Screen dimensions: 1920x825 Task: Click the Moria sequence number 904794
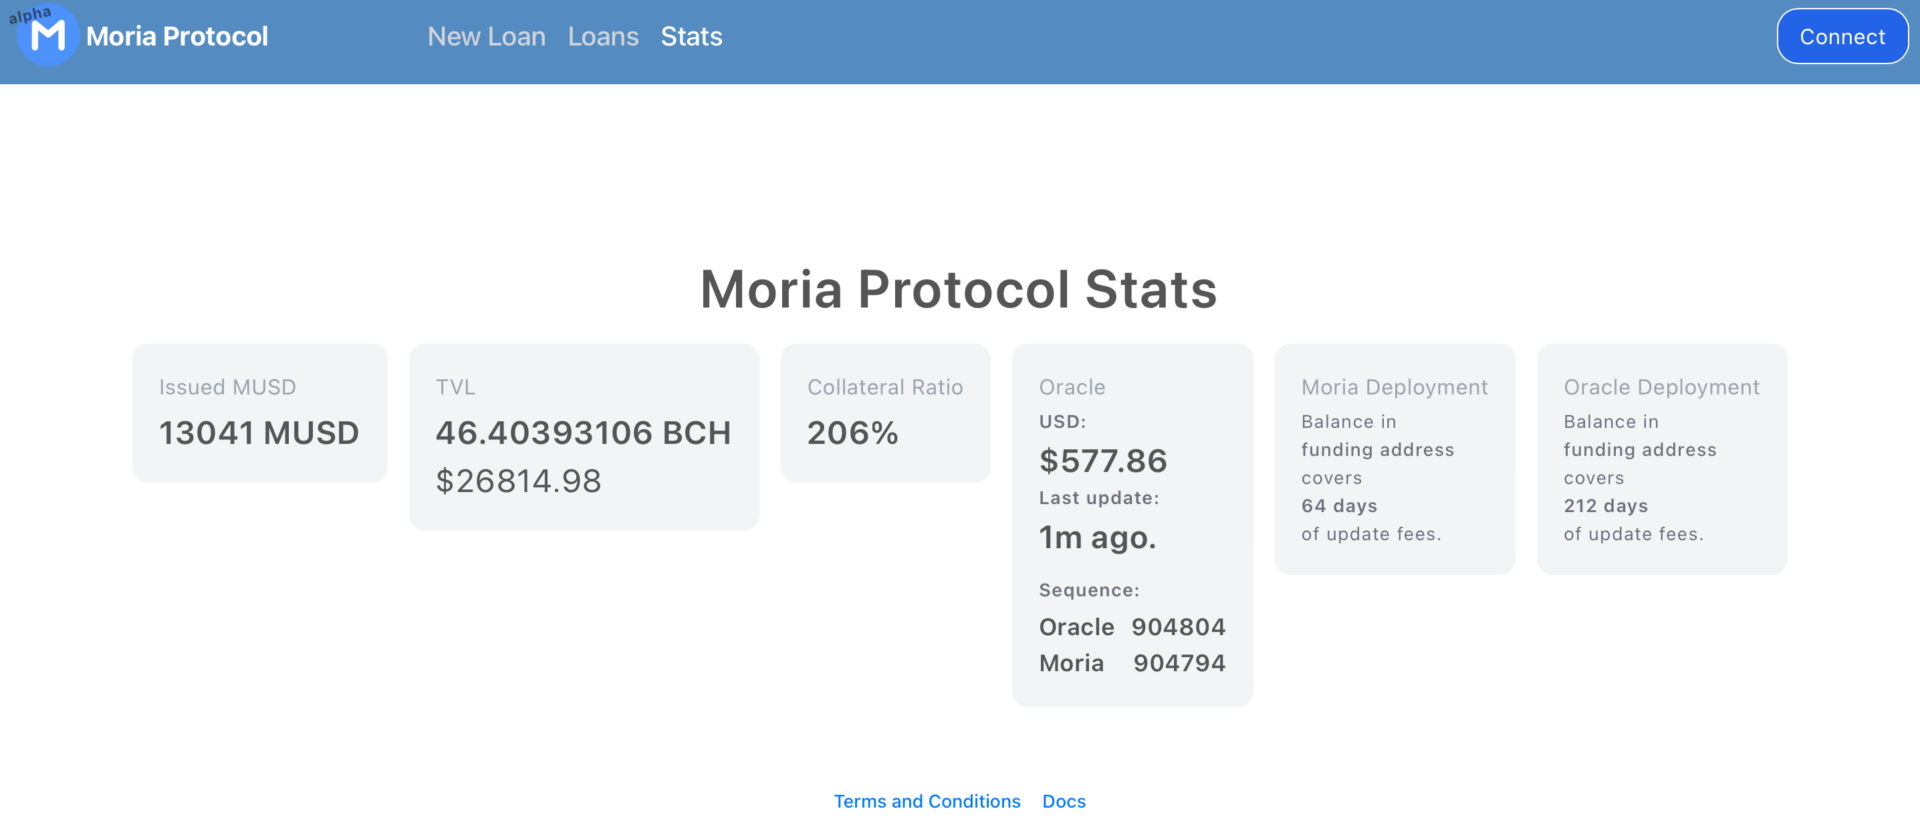pos(1179,663)
